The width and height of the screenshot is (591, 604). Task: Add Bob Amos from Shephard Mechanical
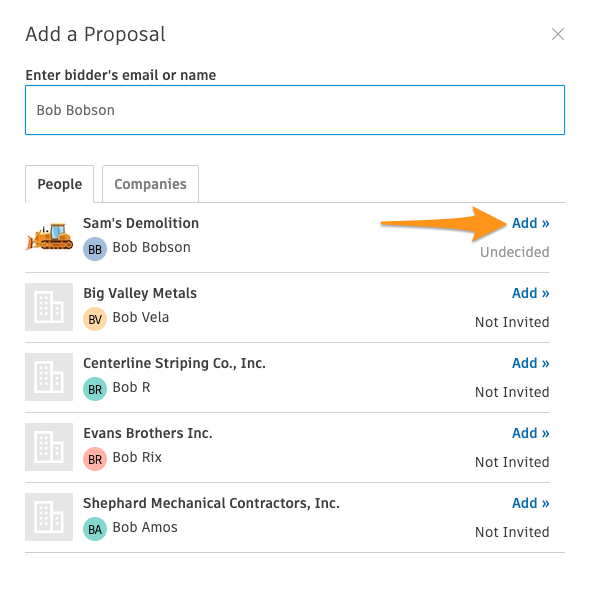[x=531, y=503]
